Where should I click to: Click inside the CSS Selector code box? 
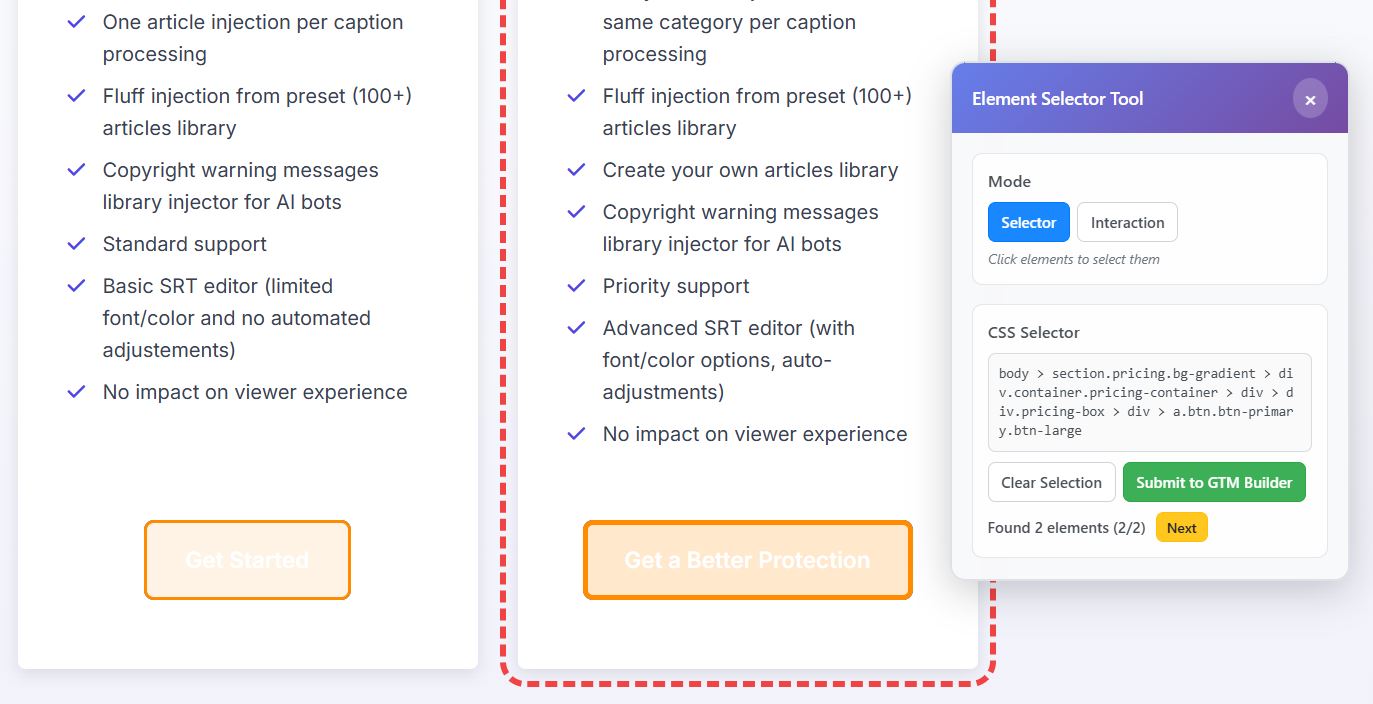click(1148, 401)
